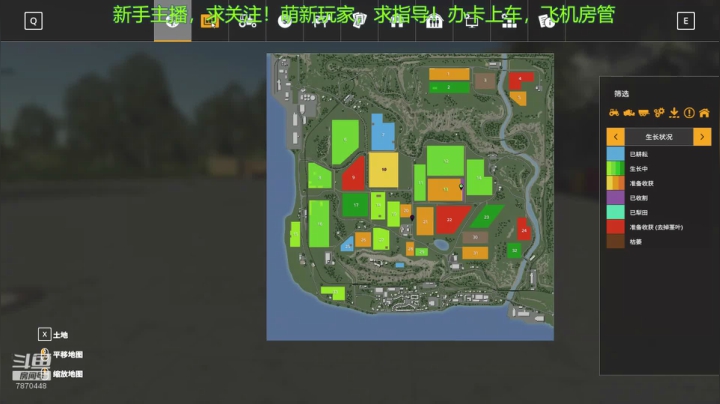Viewport: 720px width, 404px height.
Task: Toggle the trailer filter icon
Action: [x=644, y=112]
